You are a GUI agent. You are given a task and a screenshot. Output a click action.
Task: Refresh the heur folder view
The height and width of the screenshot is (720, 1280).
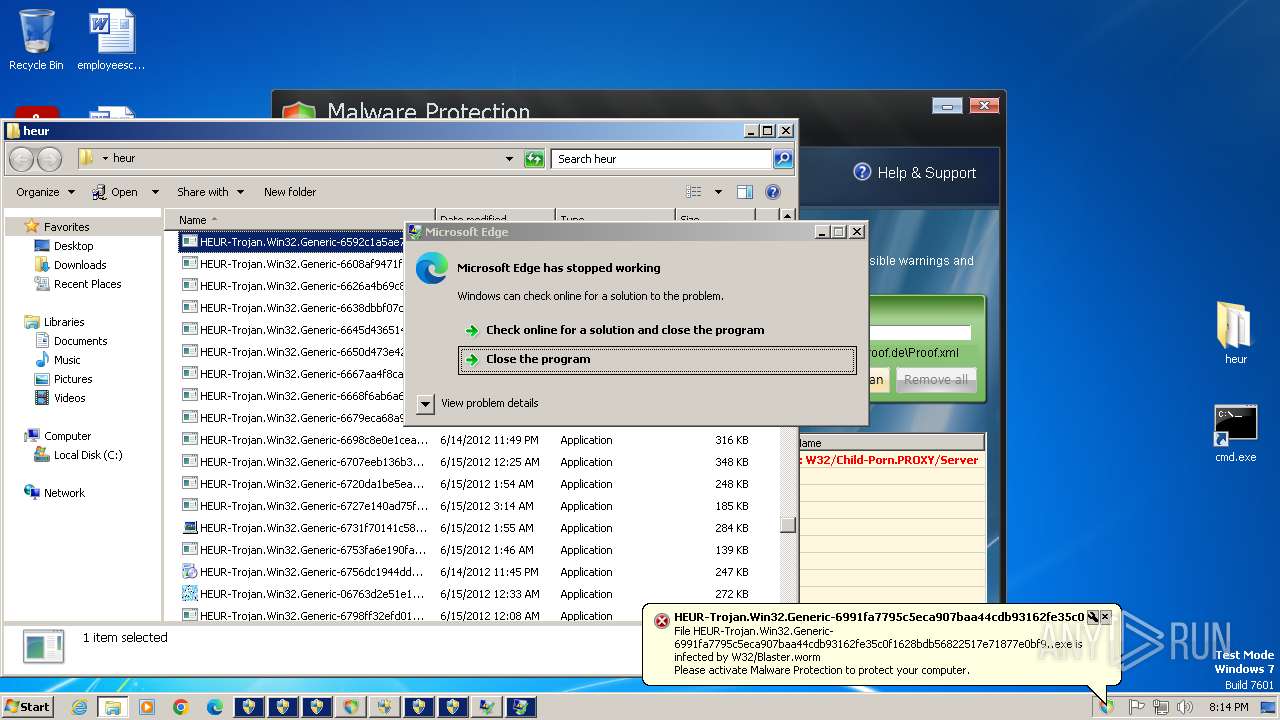coord(534,159)
